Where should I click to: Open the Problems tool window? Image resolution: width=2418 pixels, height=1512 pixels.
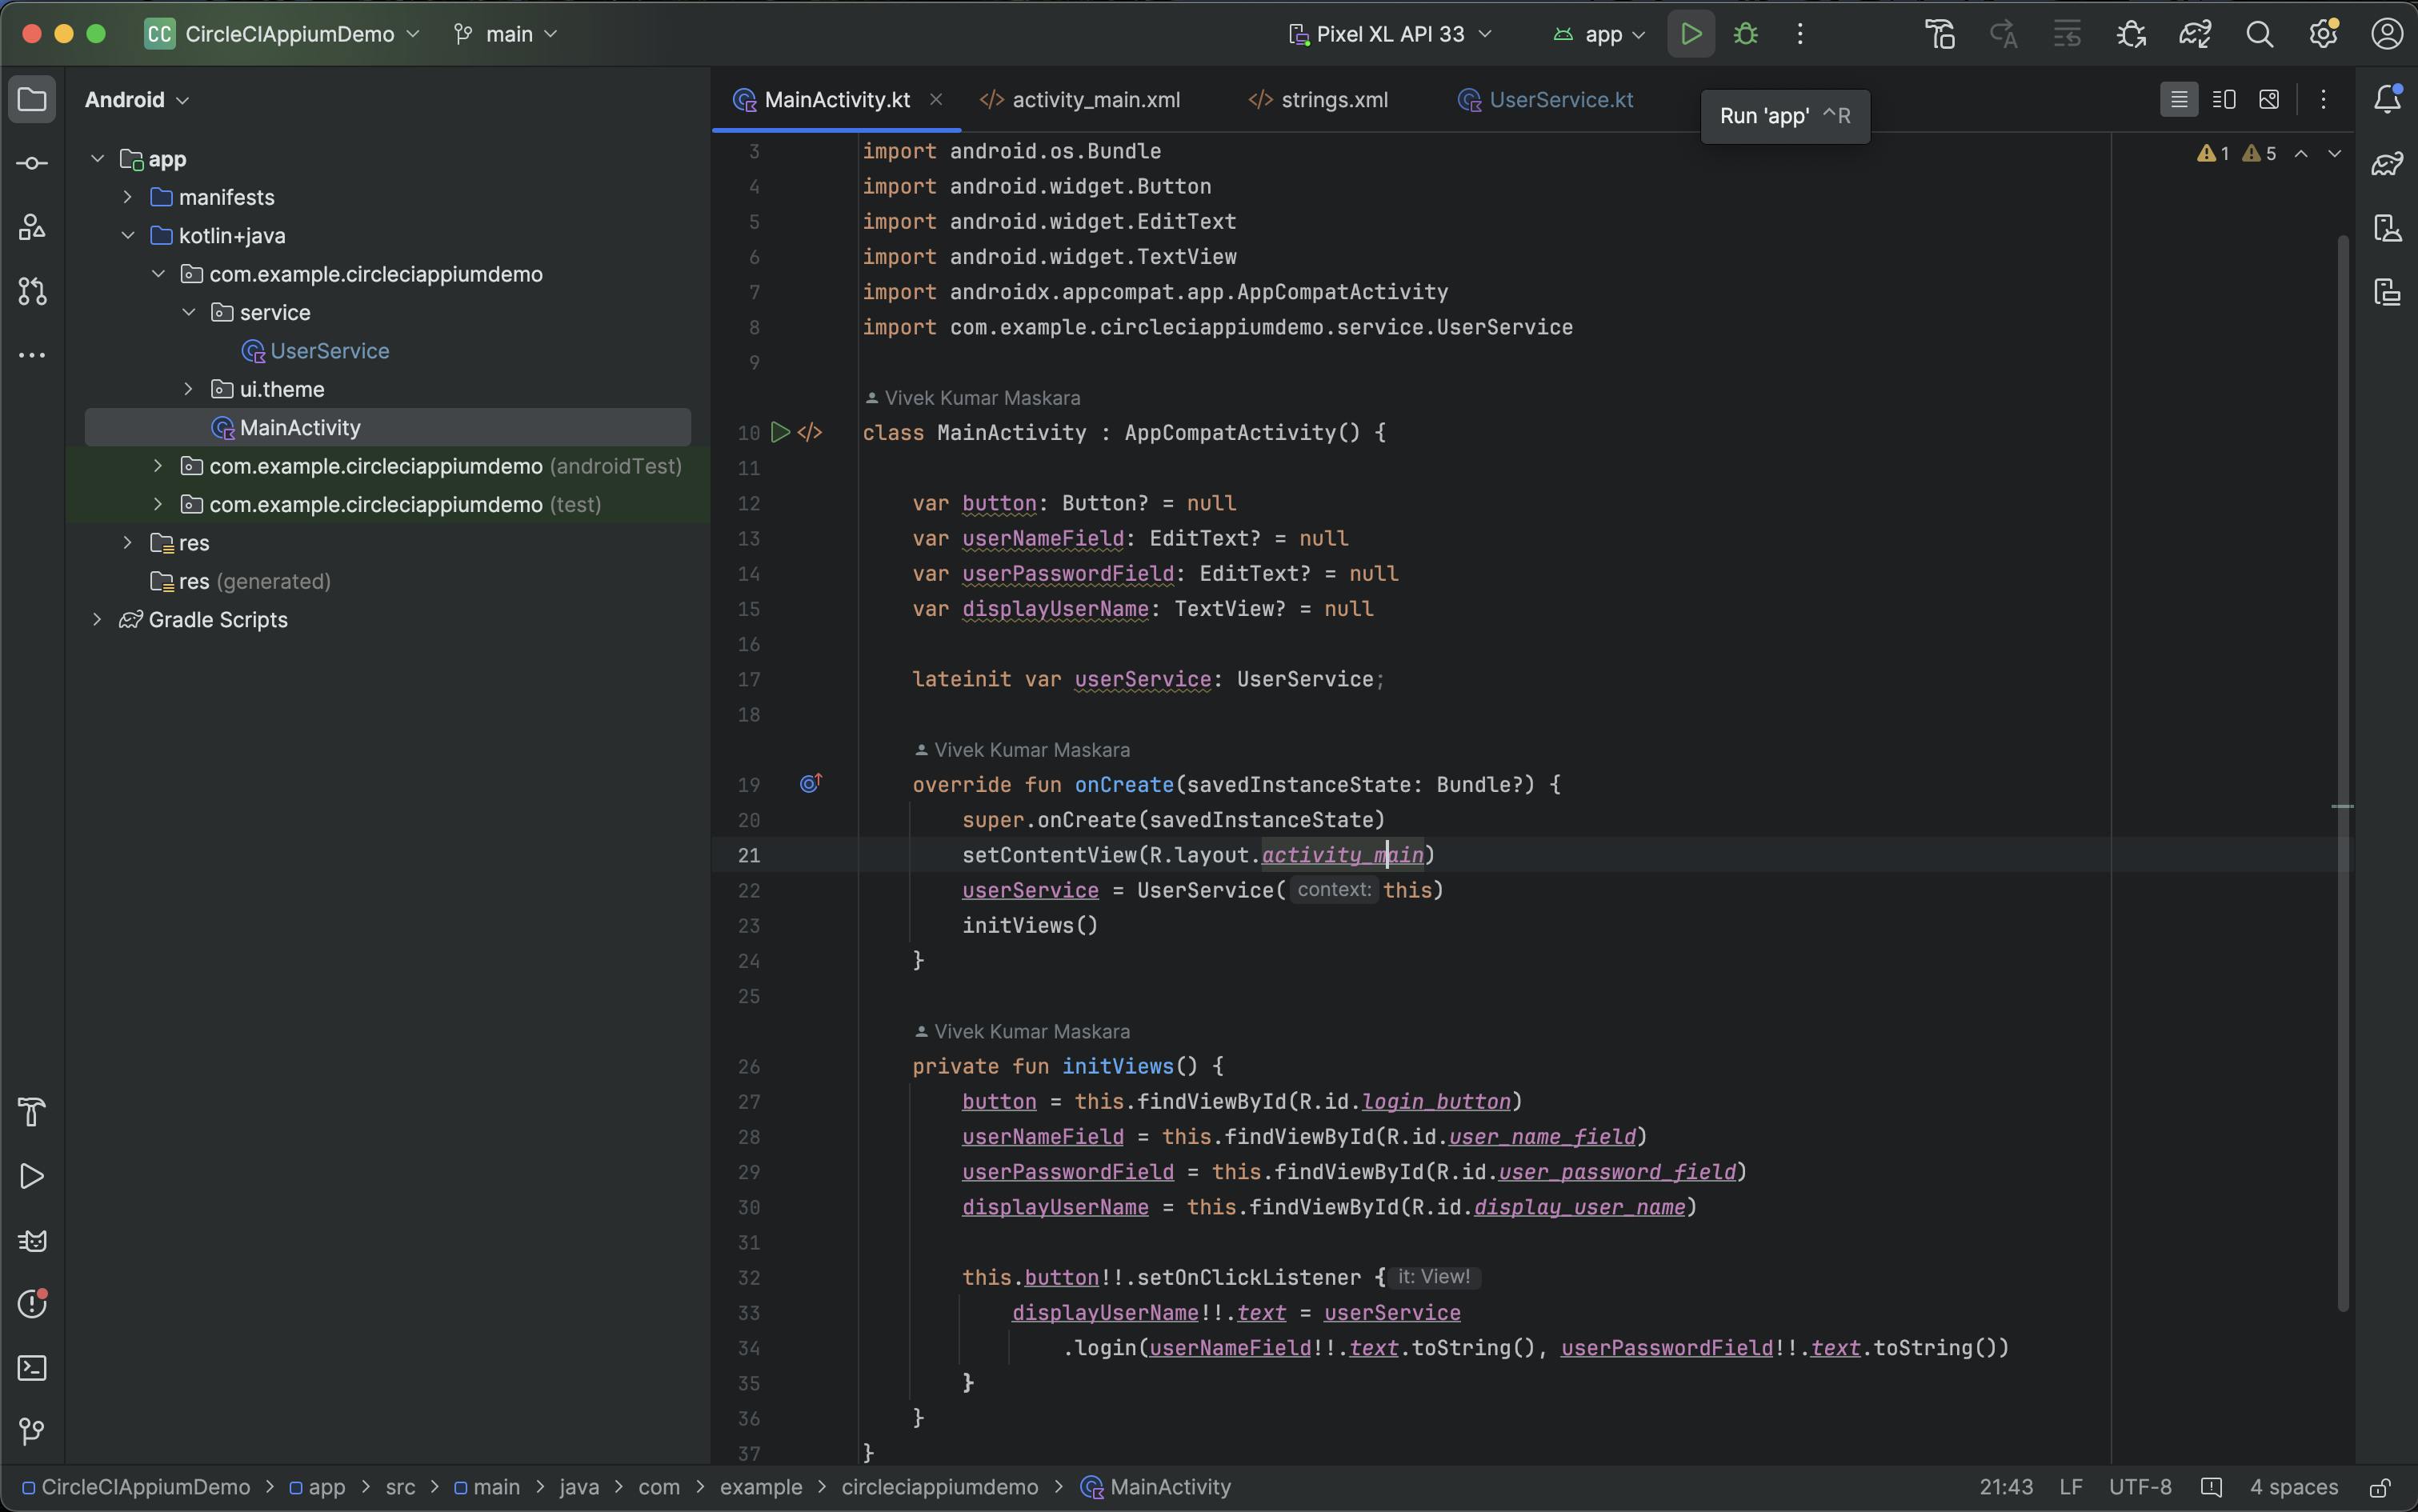33,1303
